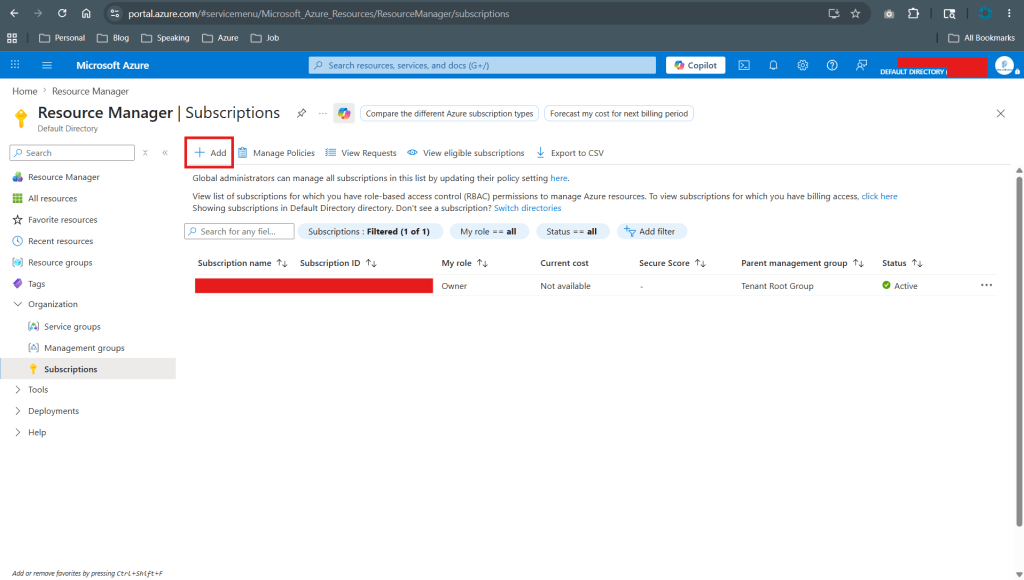
Task: Open the feedback icon in the header
Action: (x=861, y=65)
